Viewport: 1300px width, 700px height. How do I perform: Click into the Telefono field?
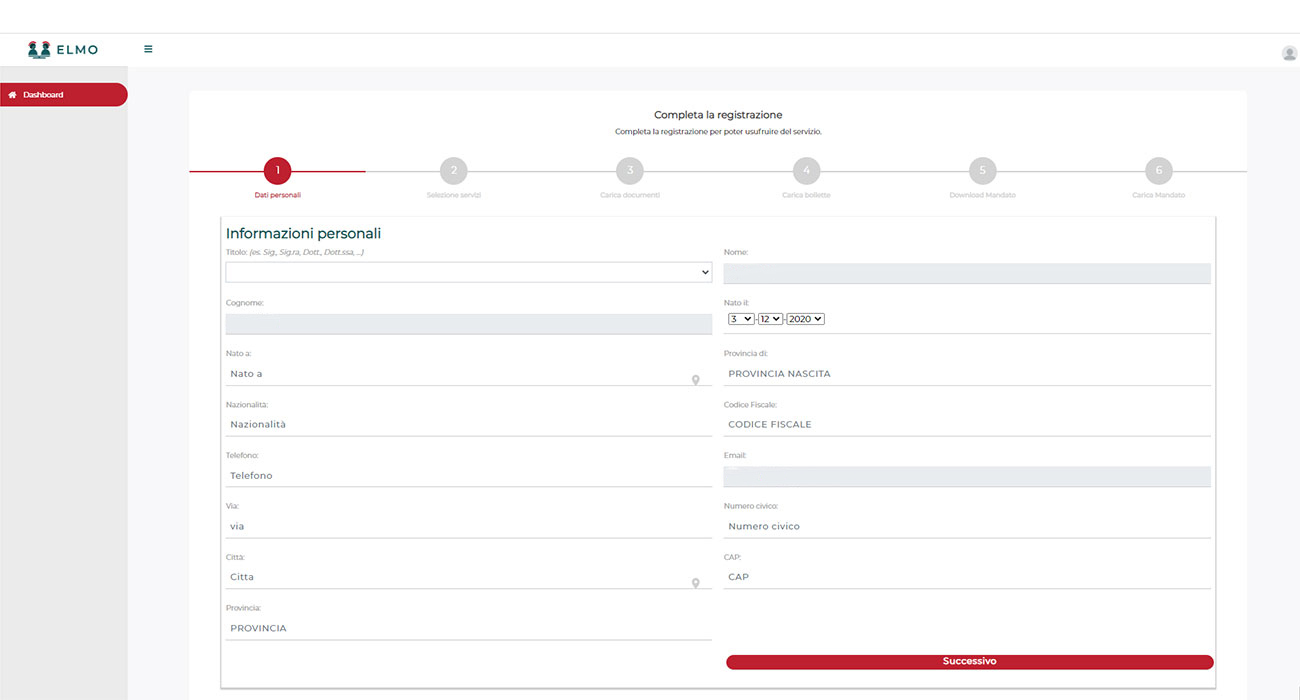click(x=468, y=476)
